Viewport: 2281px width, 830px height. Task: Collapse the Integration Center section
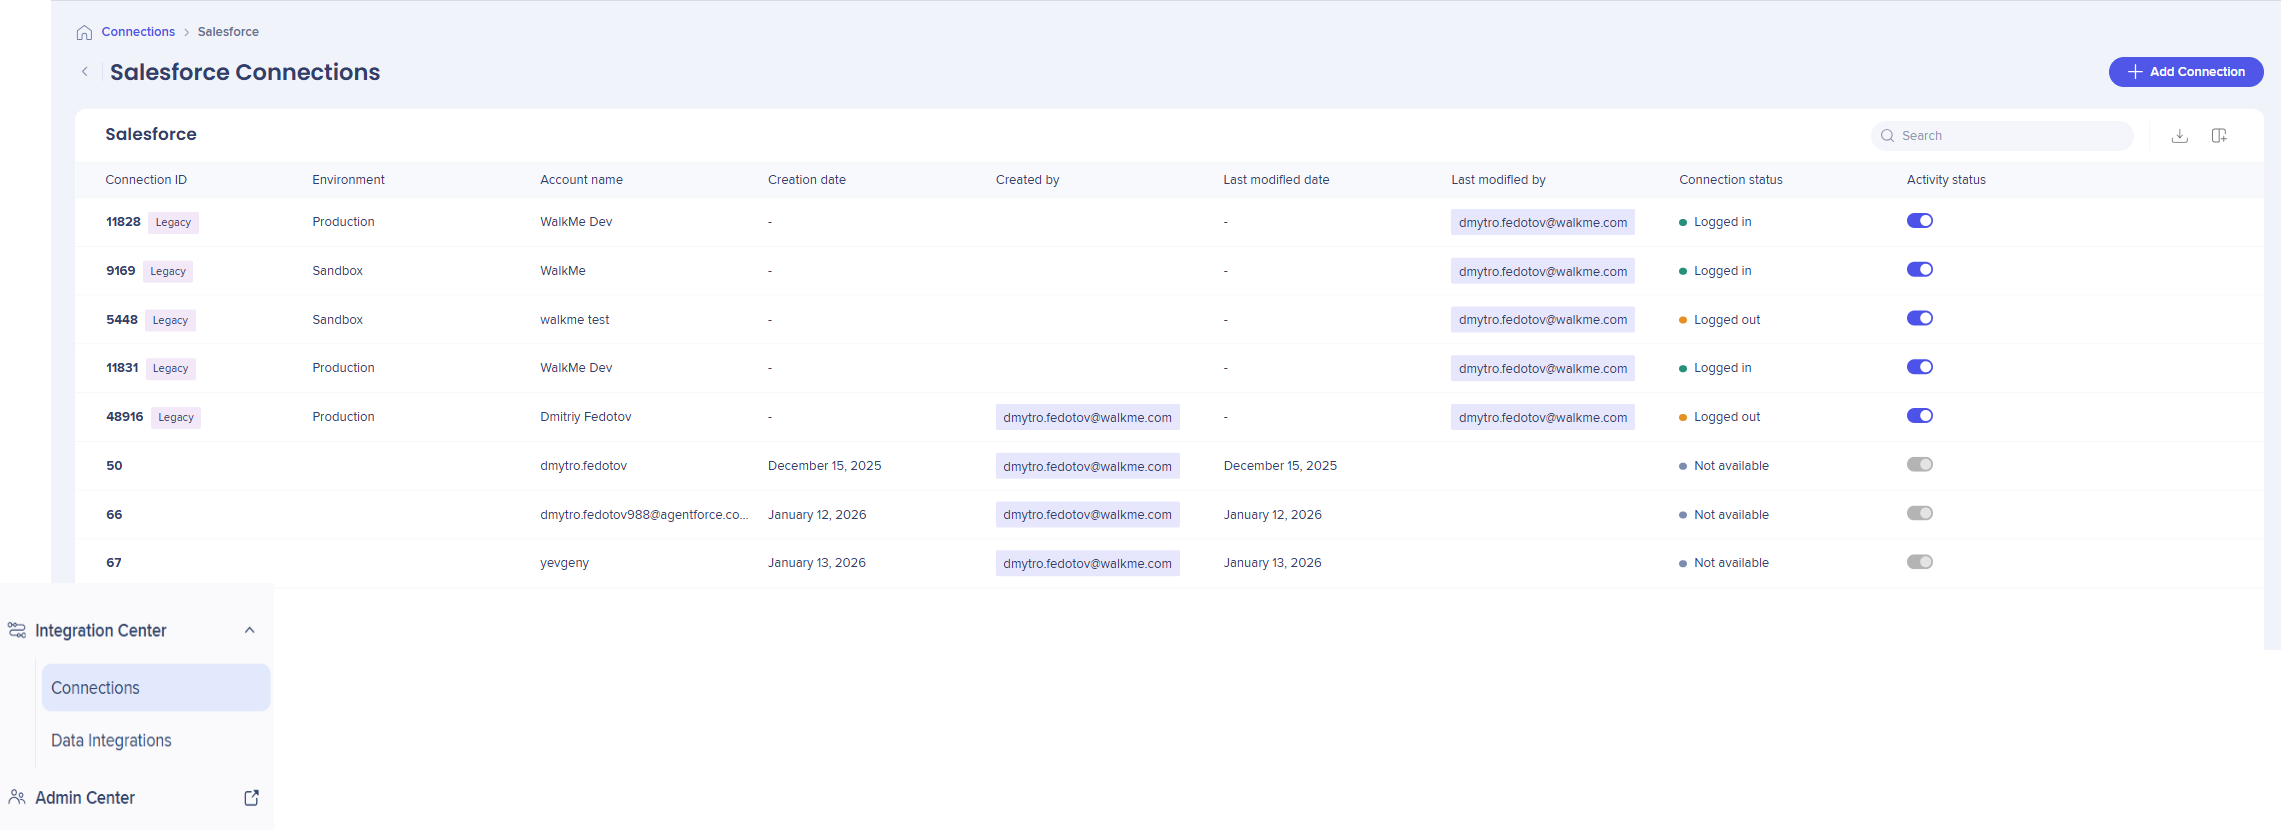(249, 630)
